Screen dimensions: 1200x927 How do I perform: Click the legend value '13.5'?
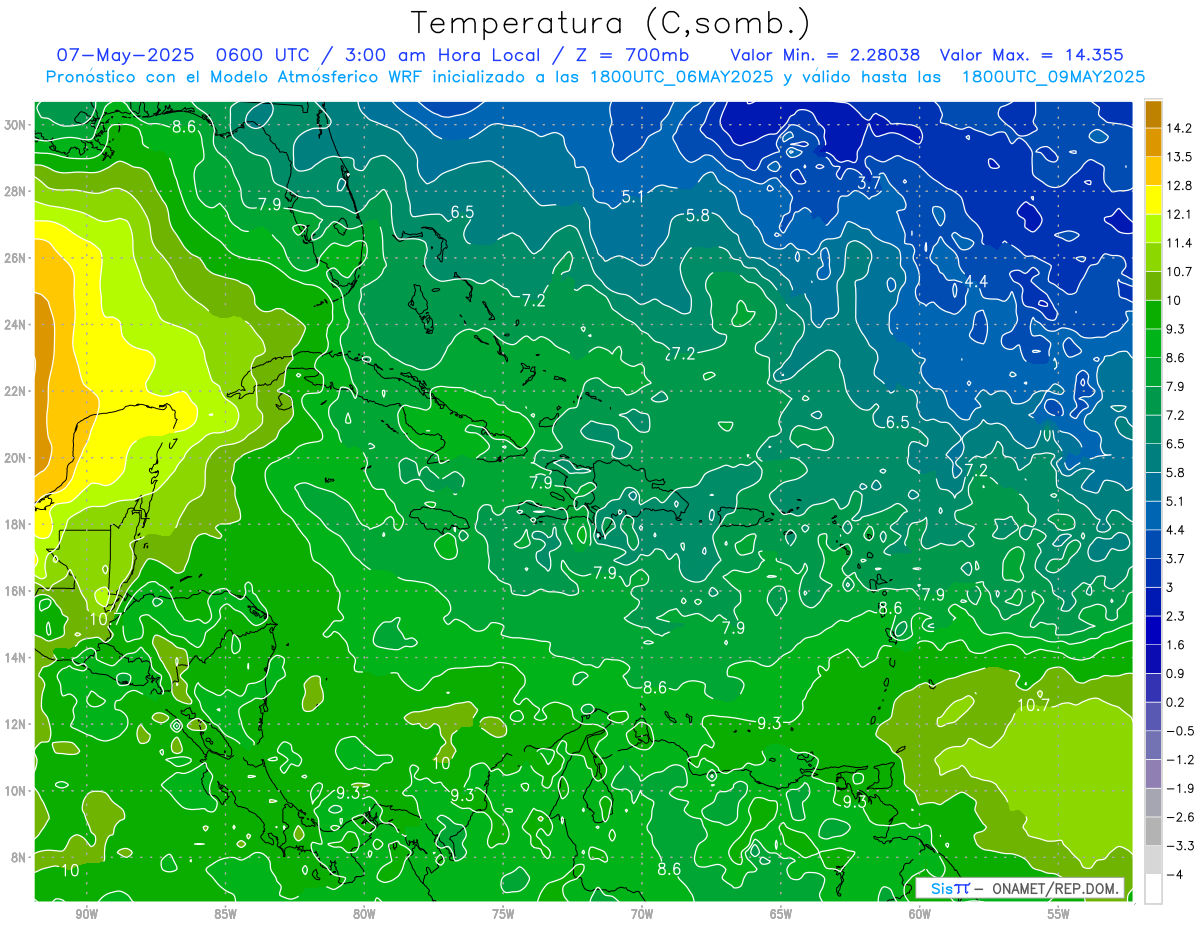point(1180,157)
